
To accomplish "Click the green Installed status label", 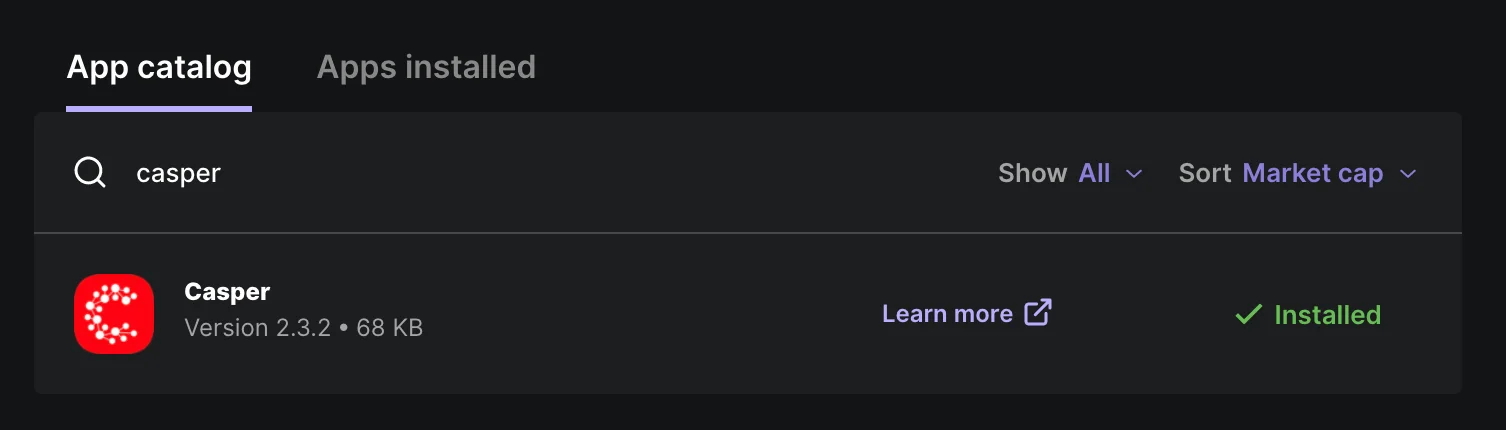I will click(1327, 315).
